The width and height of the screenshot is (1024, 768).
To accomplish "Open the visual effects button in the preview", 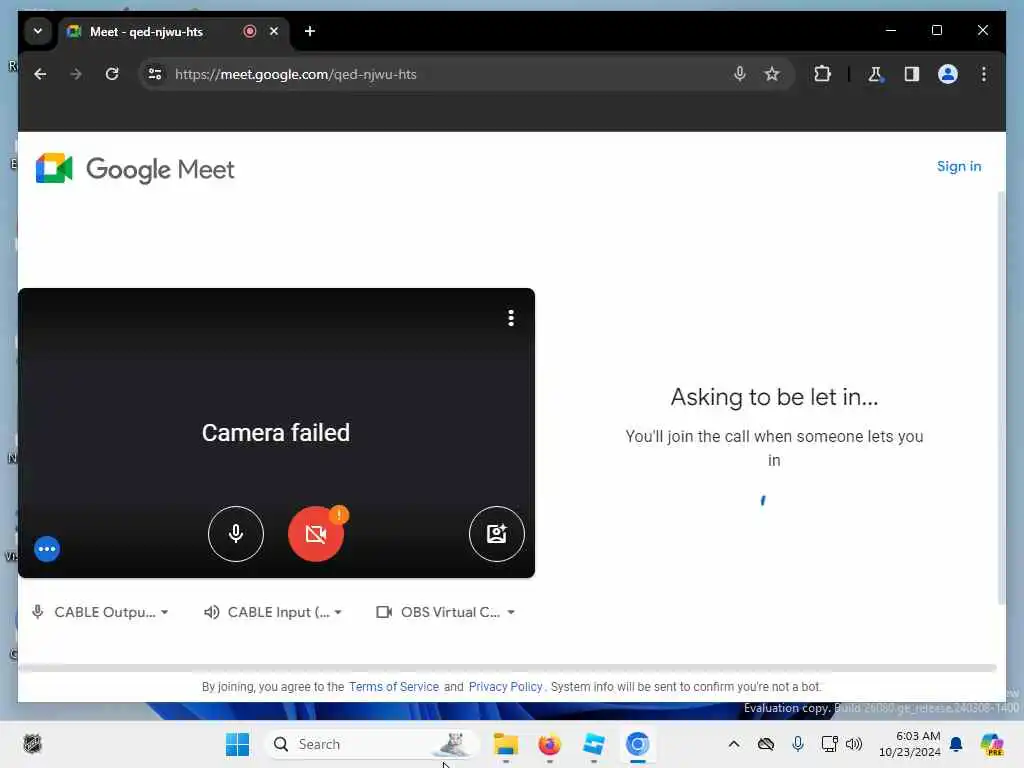I will point(496,534).
